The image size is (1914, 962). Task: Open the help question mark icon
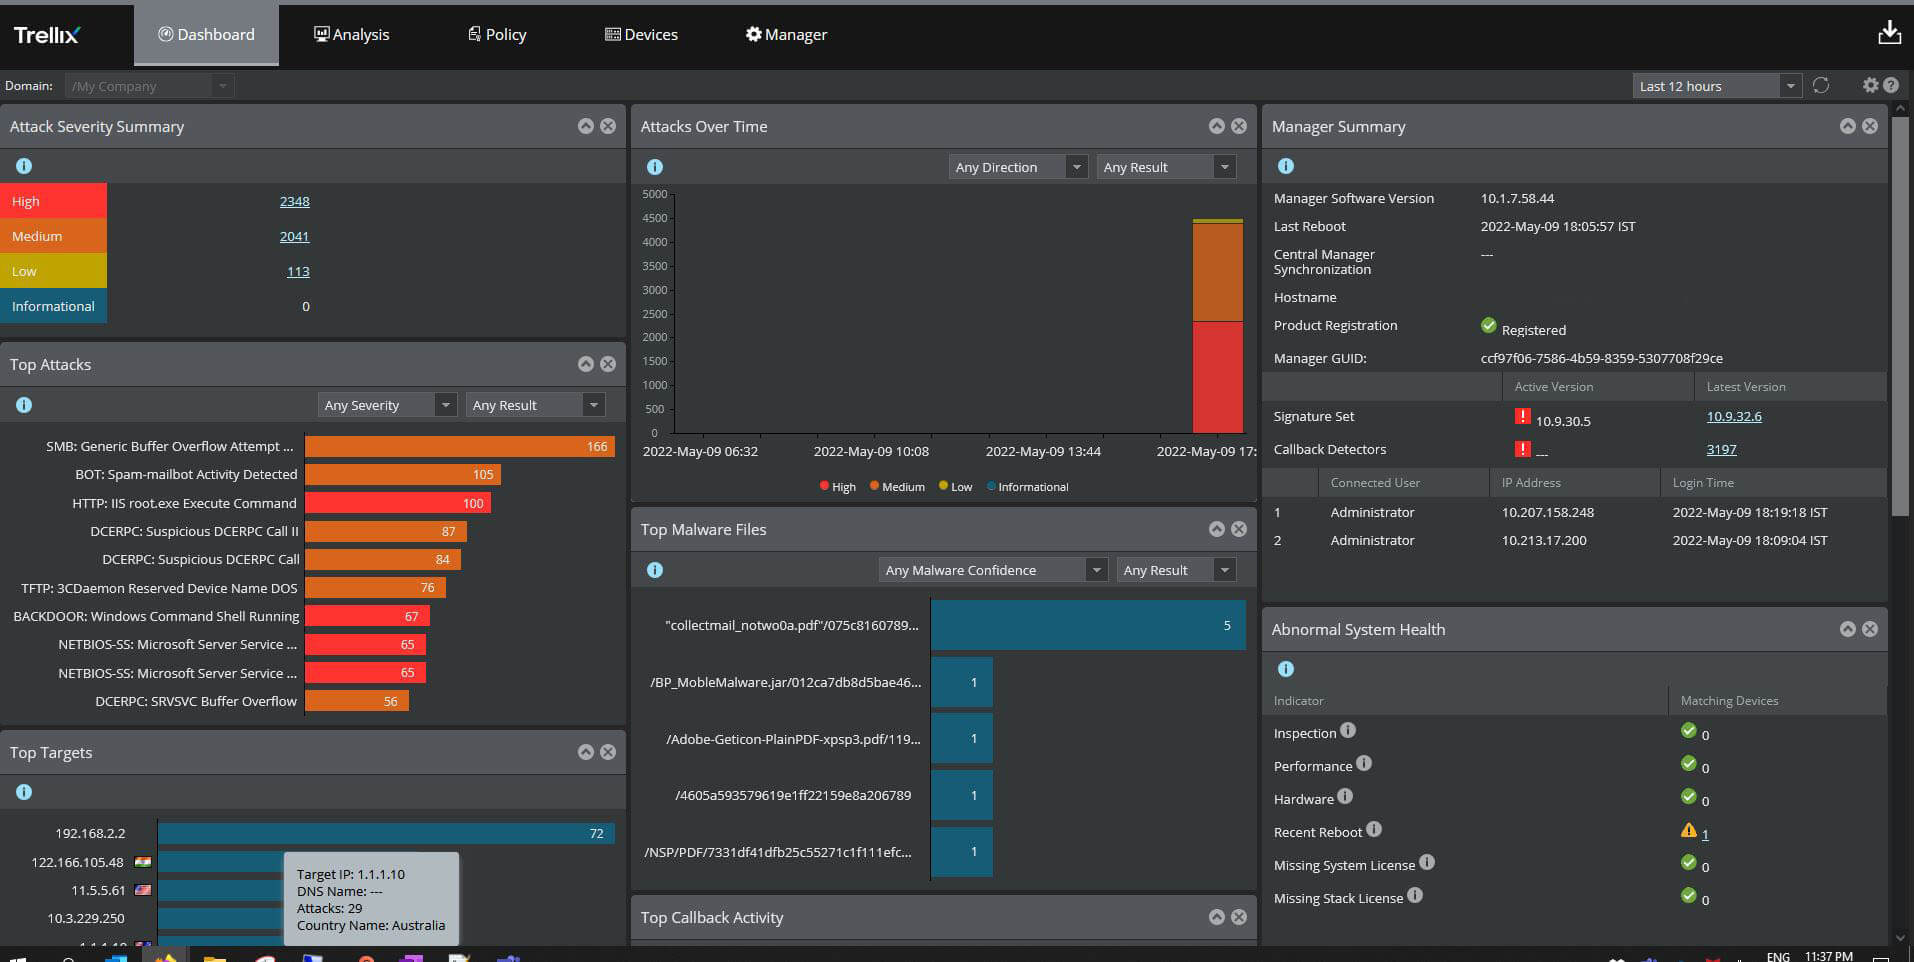[x=1891, y=85]
